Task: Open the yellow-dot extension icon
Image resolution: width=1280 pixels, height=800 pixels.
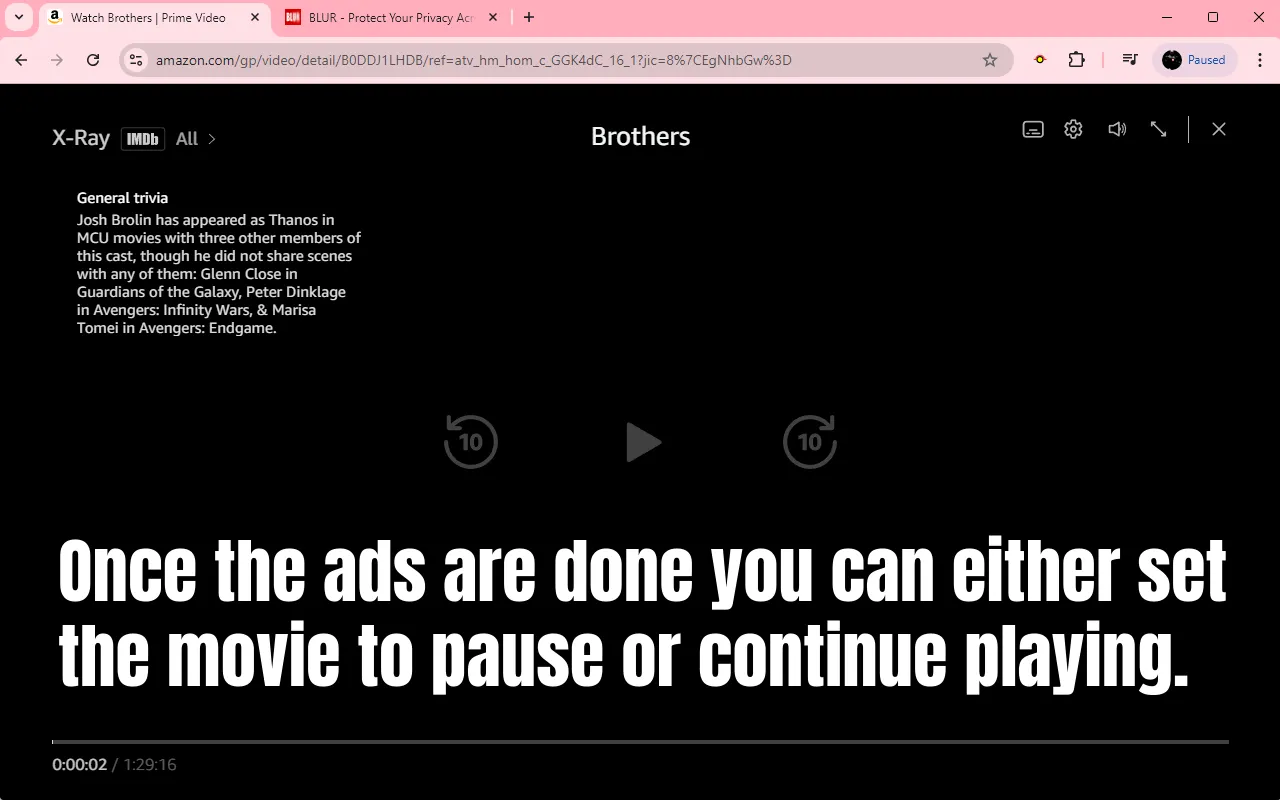Action: point(1040,60)
